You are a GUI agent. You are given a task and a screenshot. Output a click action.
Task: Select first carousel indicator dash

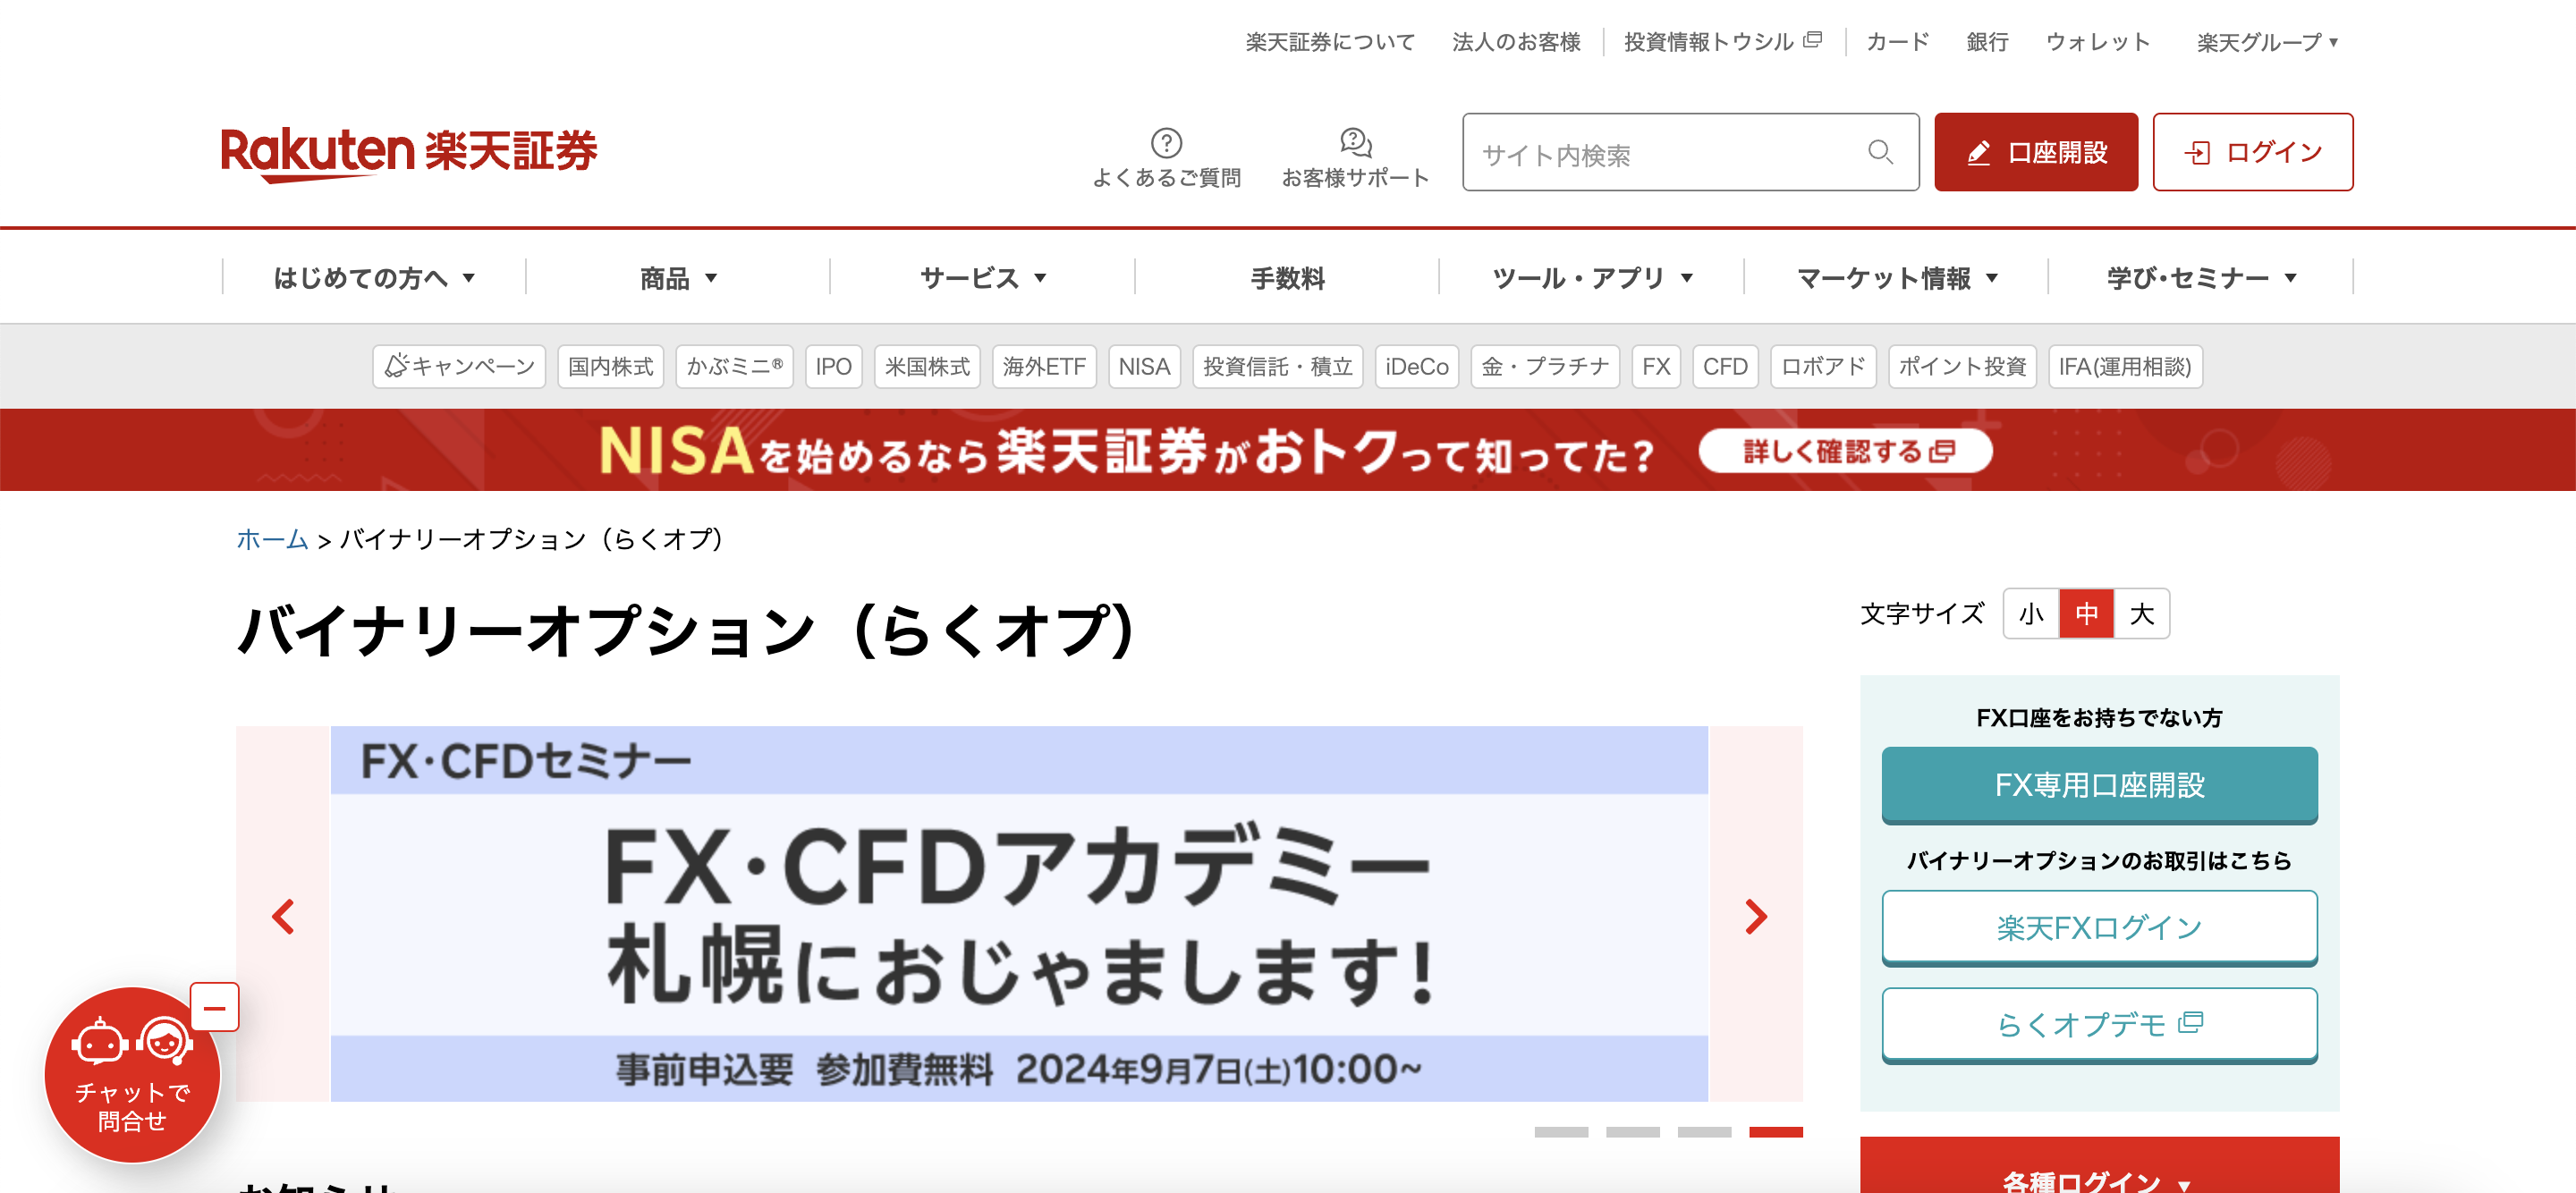[x=1561, y=1132]
